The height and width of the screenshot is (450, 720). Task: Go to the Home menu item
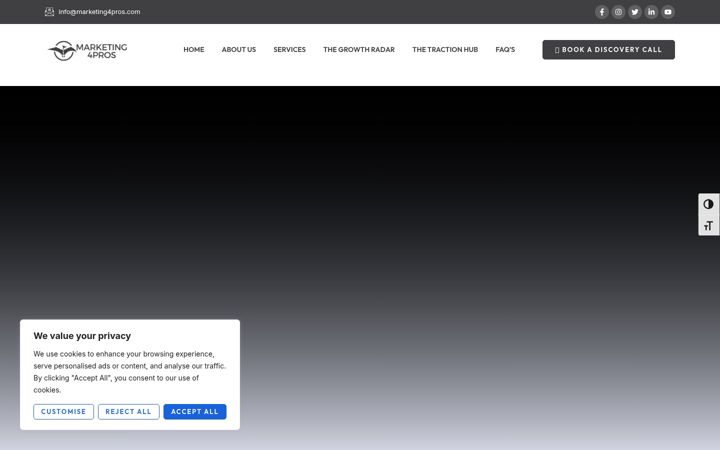(x=194, y=50)
